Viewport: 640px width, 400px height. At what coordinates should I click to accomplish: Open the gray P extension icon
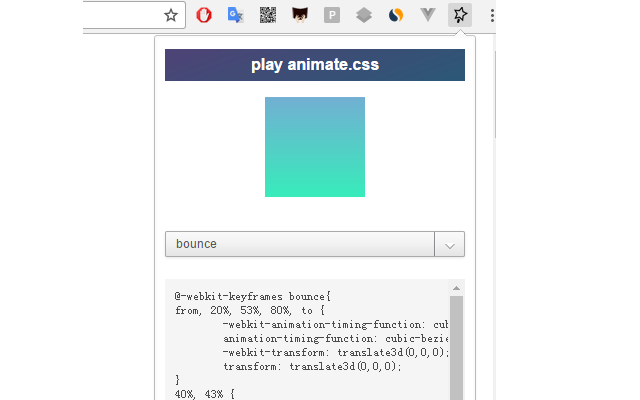[x=332, y=16]
